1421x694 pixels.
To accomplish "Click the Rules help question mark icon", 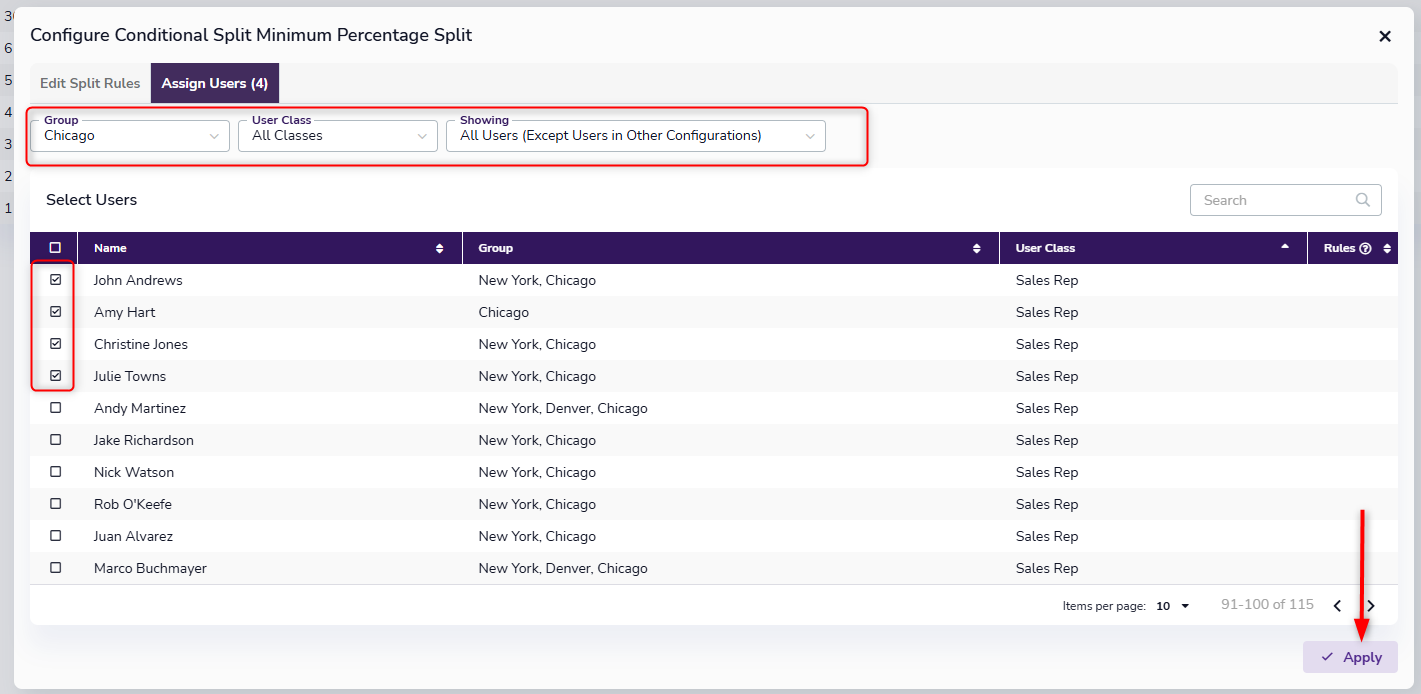I will coord(1365,249).
